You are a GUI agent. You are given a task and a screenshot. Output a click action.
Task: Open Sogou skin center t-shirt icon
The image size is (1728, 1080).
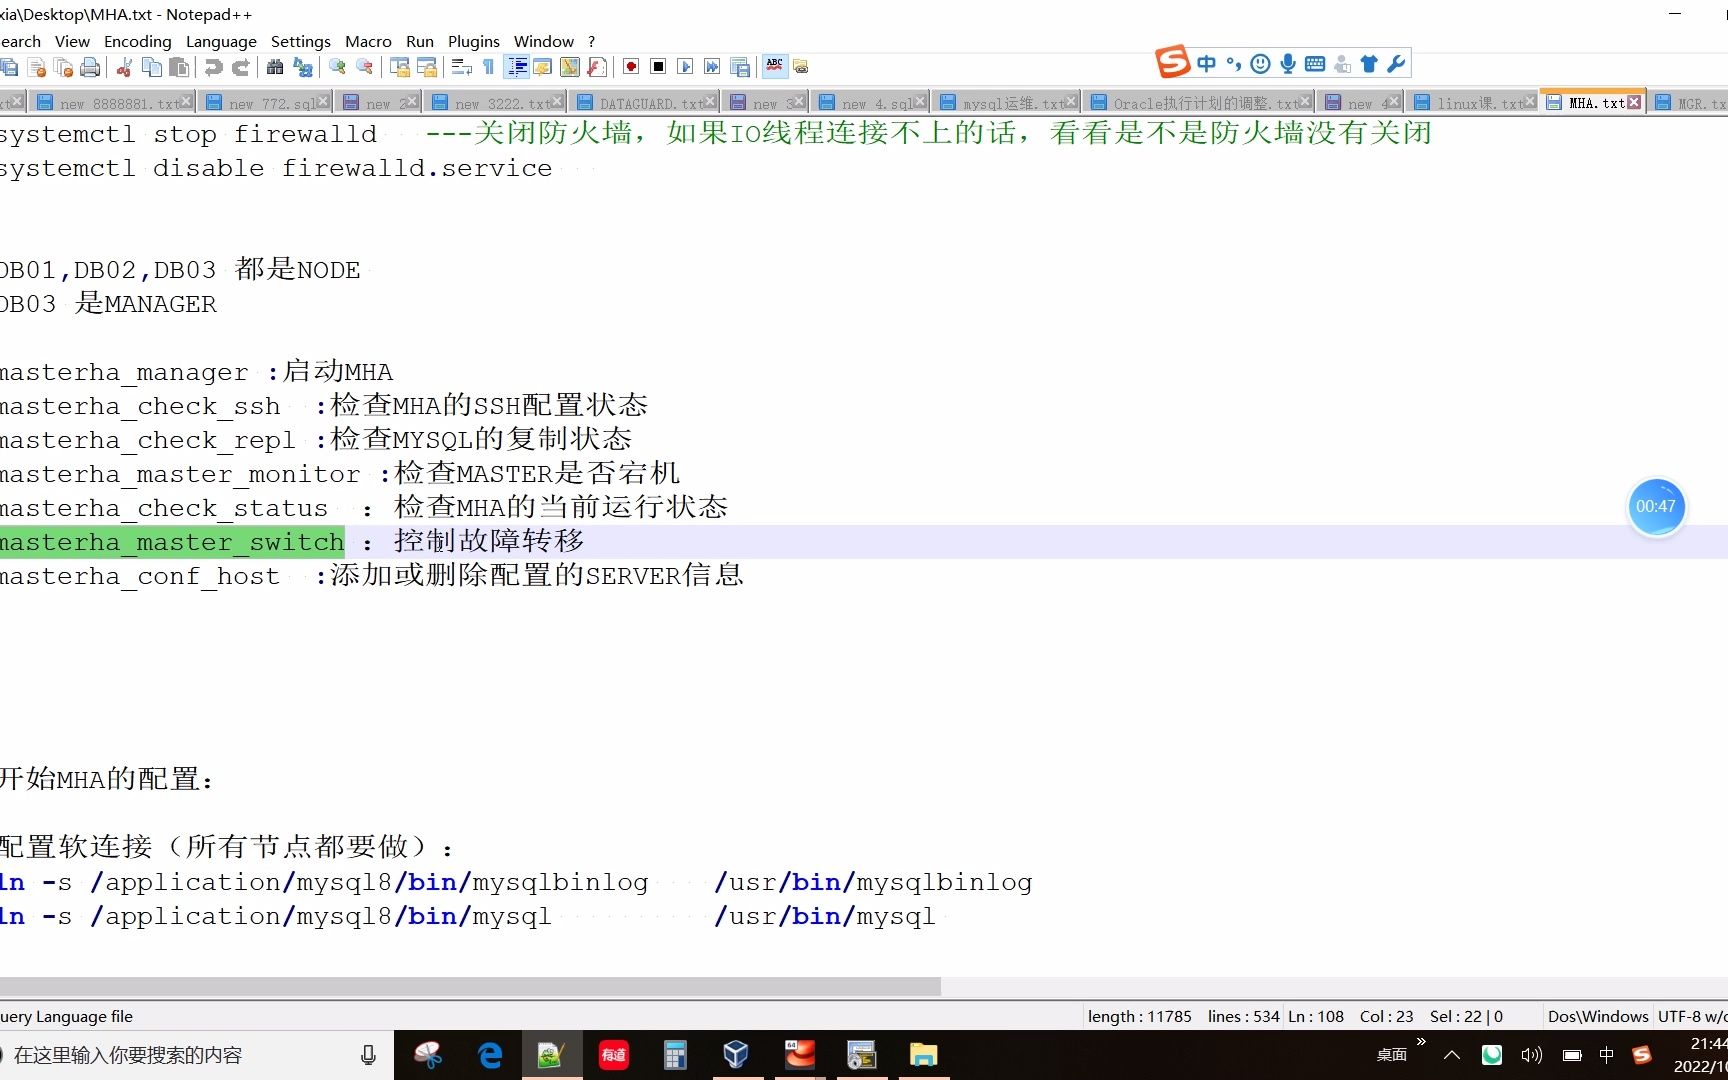coord(1368,64)
